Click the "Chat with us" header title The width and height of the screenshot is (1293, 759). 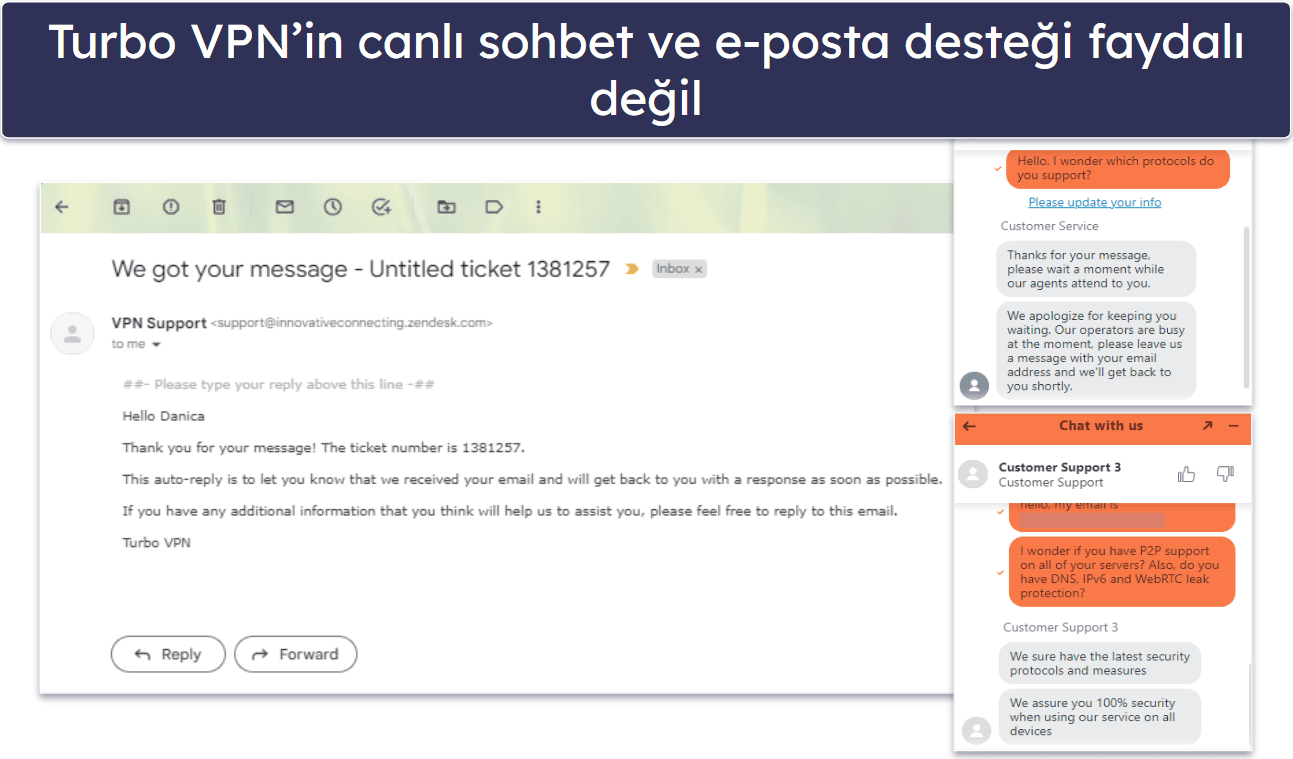[x=1101, y=426]
